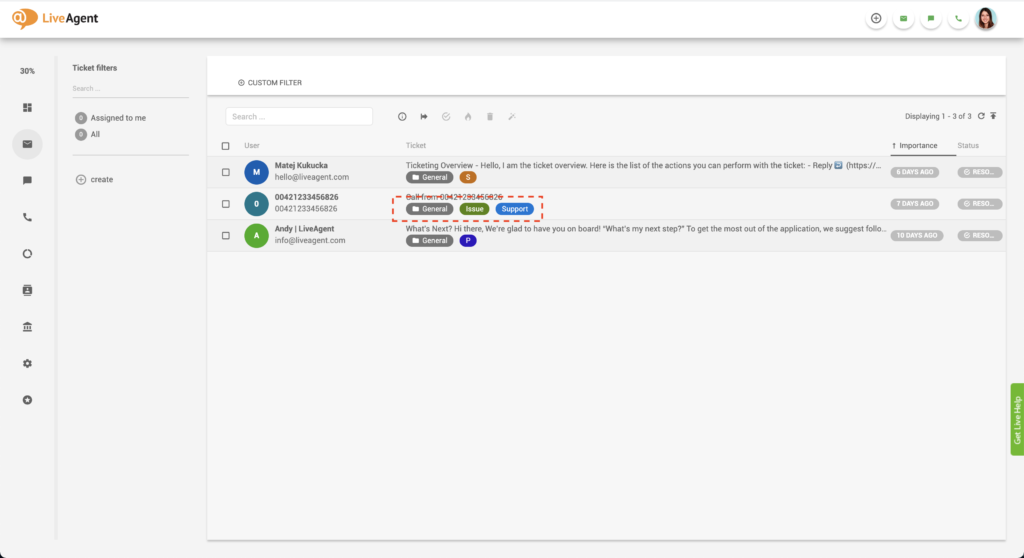This screenshot has width=1024, height=558.
Task: Open Configuration gear icon in sidebar
Action: pyautogui.click(x=27, y=363)
